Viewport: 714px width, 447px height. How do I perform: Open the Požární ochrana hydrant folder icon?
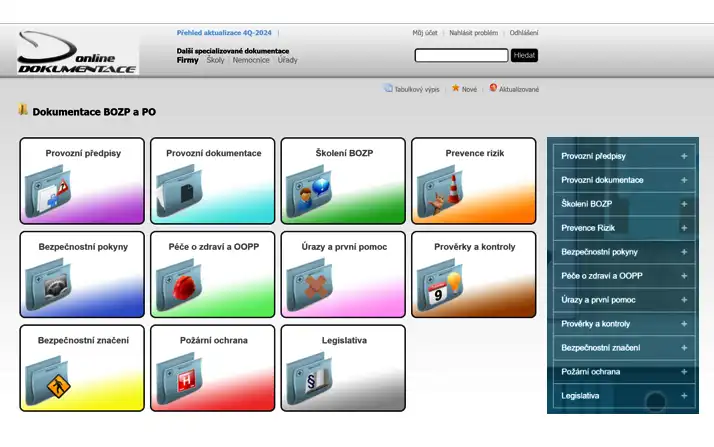[178, 379]
